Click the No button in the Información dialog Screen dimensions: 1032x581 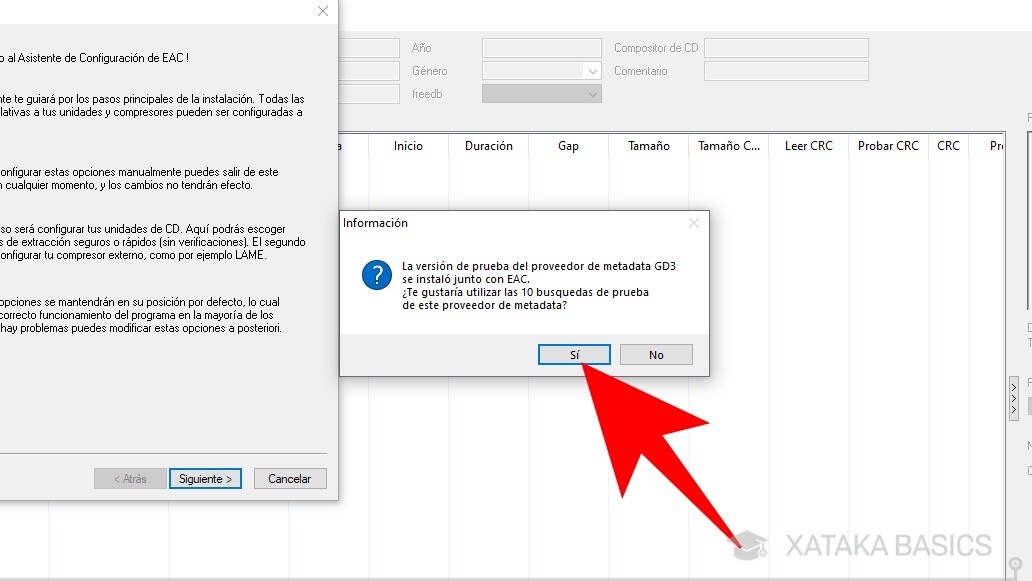point(656,354)
